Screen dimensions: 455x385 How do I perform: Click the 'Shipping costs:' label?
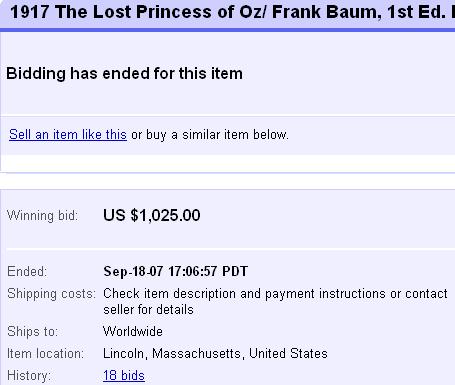[51, 294]
